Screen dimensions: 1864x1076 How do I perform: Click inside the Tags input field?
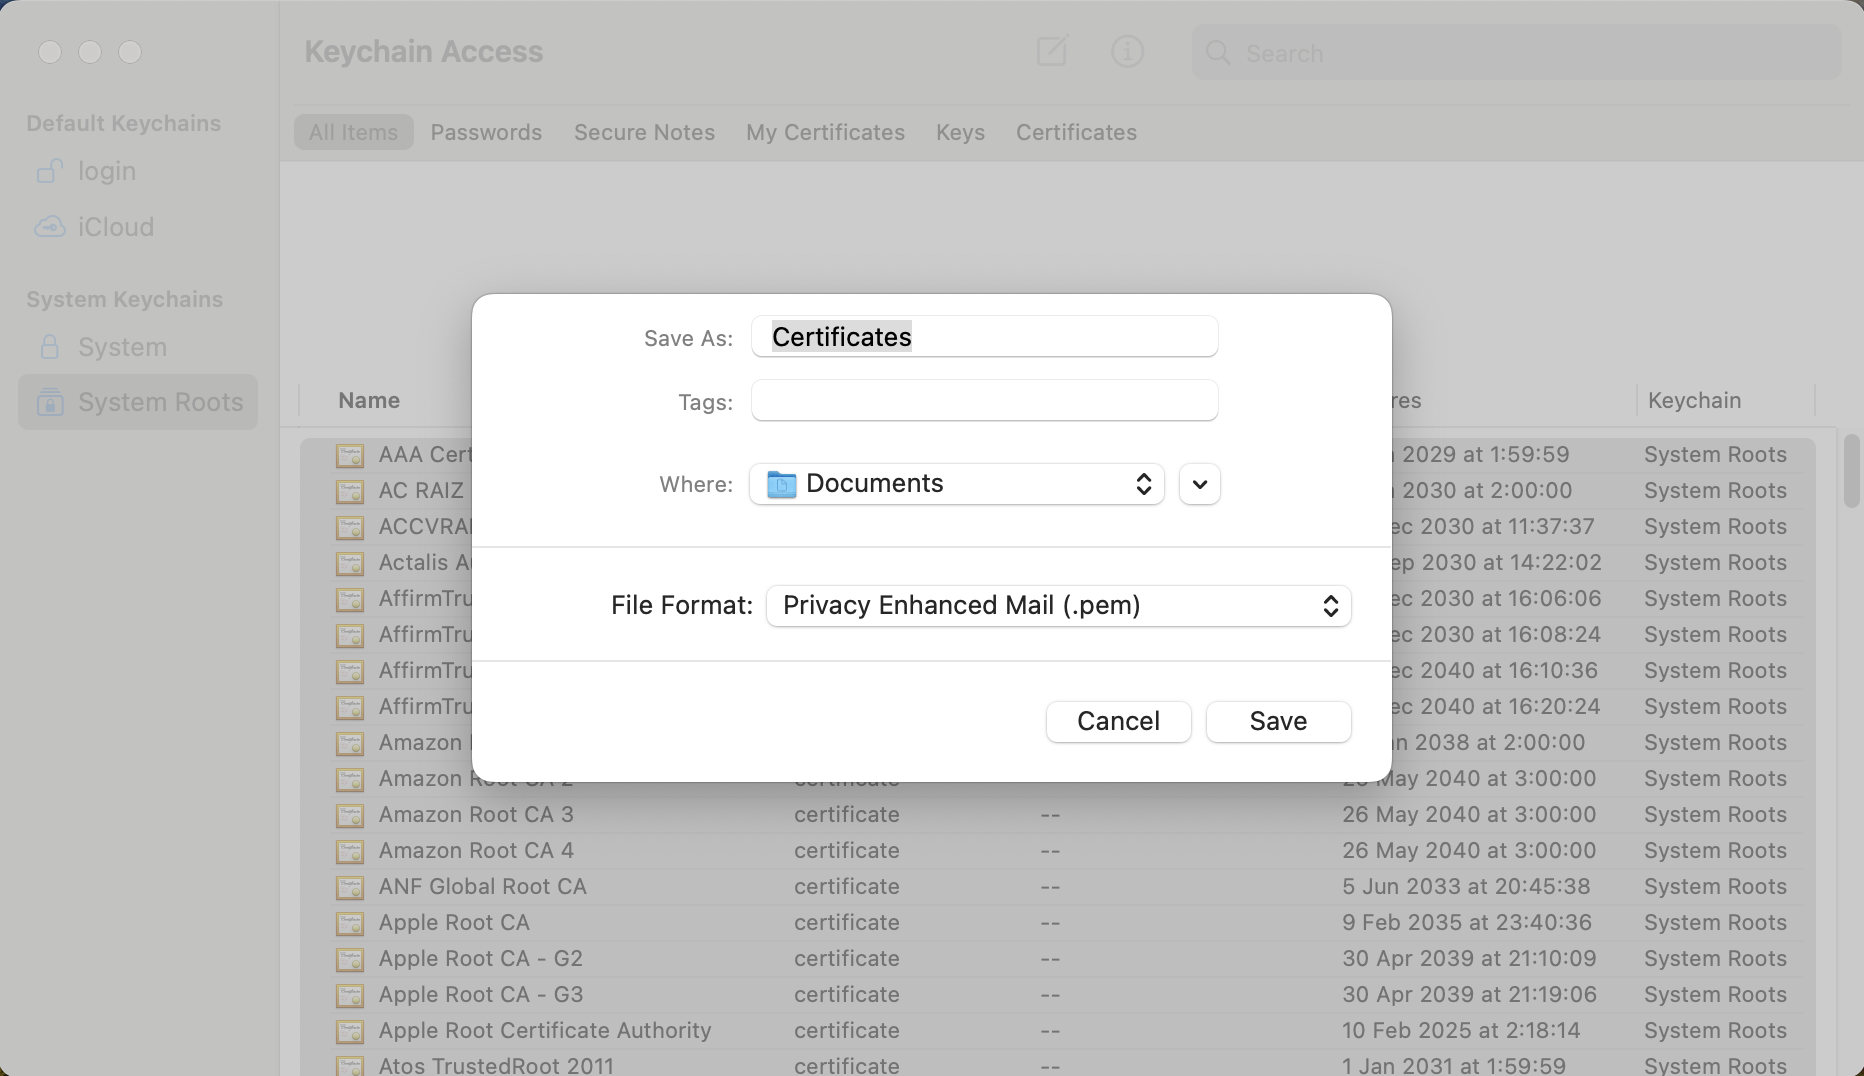(x=984, y=400)
